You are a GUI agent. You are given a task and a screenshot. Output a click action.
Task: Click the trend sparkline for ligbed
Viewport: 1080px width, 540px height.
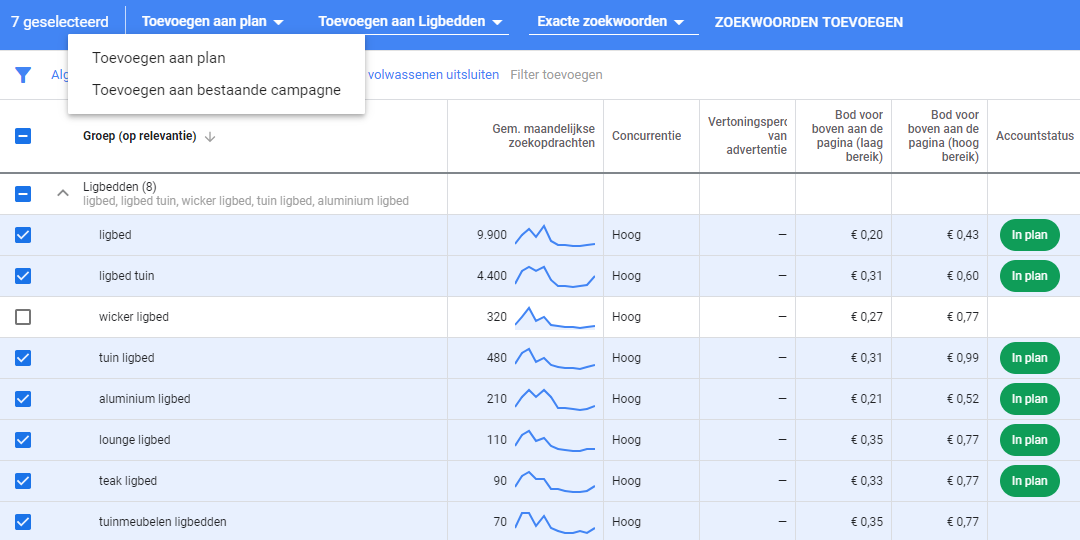click(x=555, y=235)
